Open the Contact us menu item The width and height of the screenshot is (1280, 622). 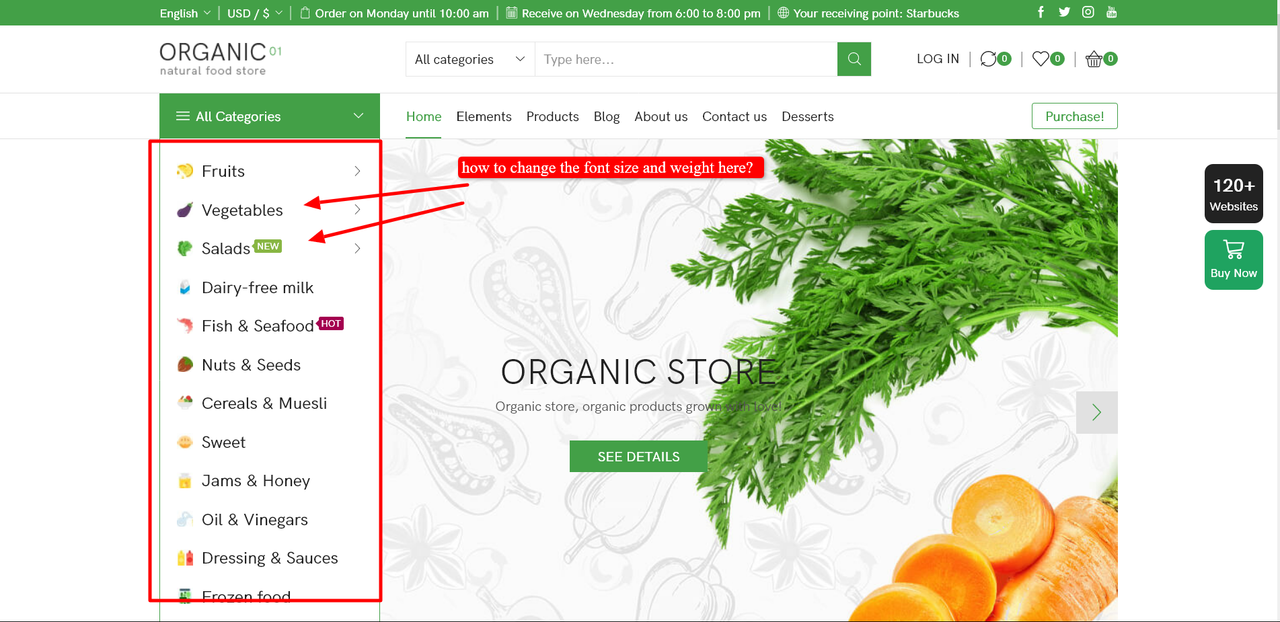pyautogui.click(x=735, y=116)
